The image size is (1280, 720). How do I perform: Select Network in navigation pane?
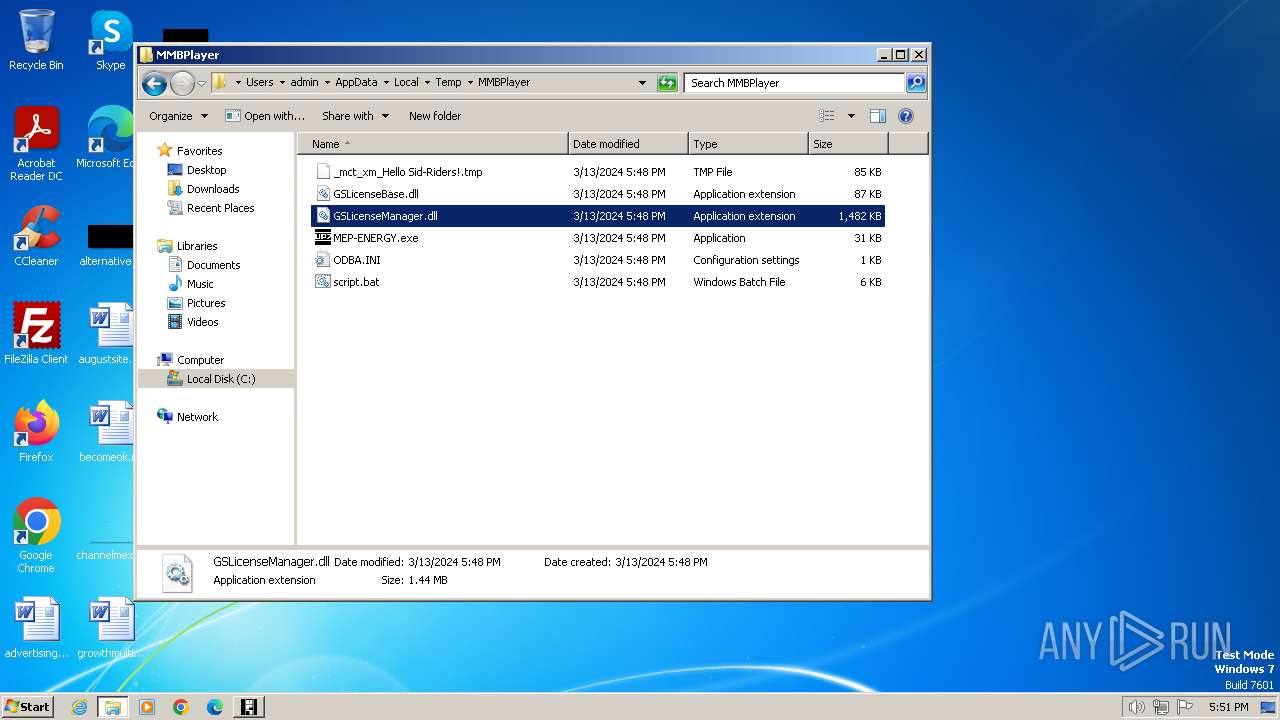click(197, 417)
